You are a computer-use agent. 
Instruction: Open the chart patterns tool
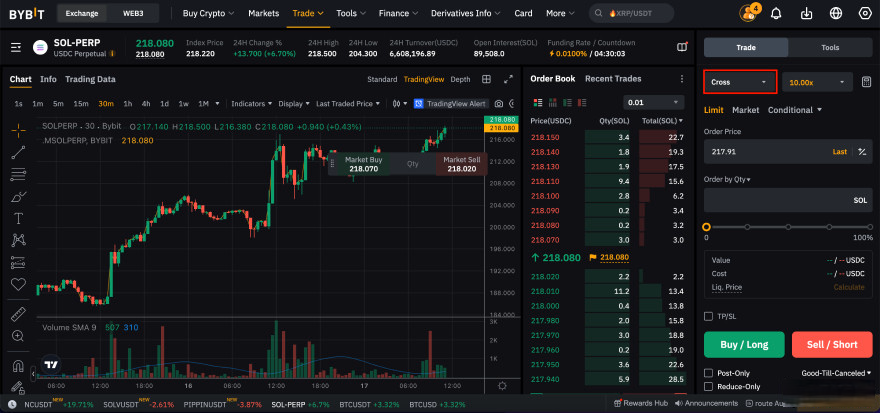coord(18,240)
